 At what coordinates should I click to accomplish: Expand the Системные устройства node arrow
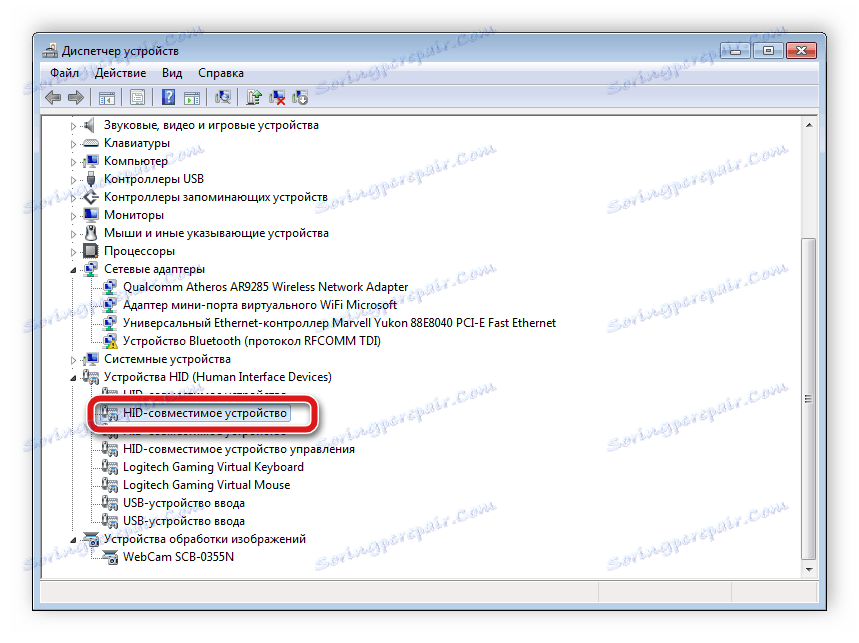coord(73,360)
